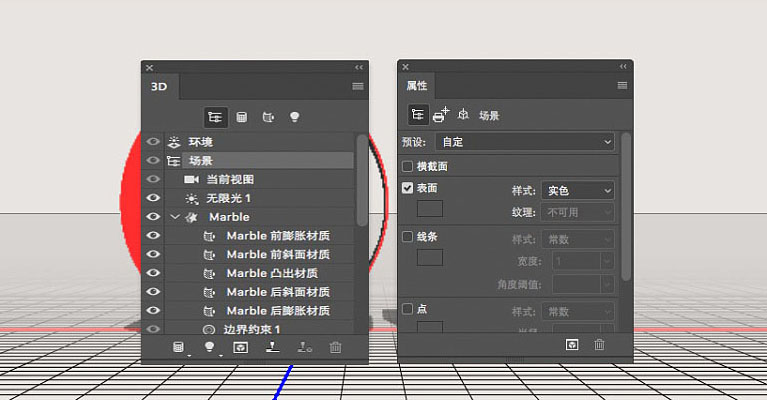The width and height of the screenshot is (767, 400).
Task: Click the light icon of 无限光 1
Action: click(192, 199)
